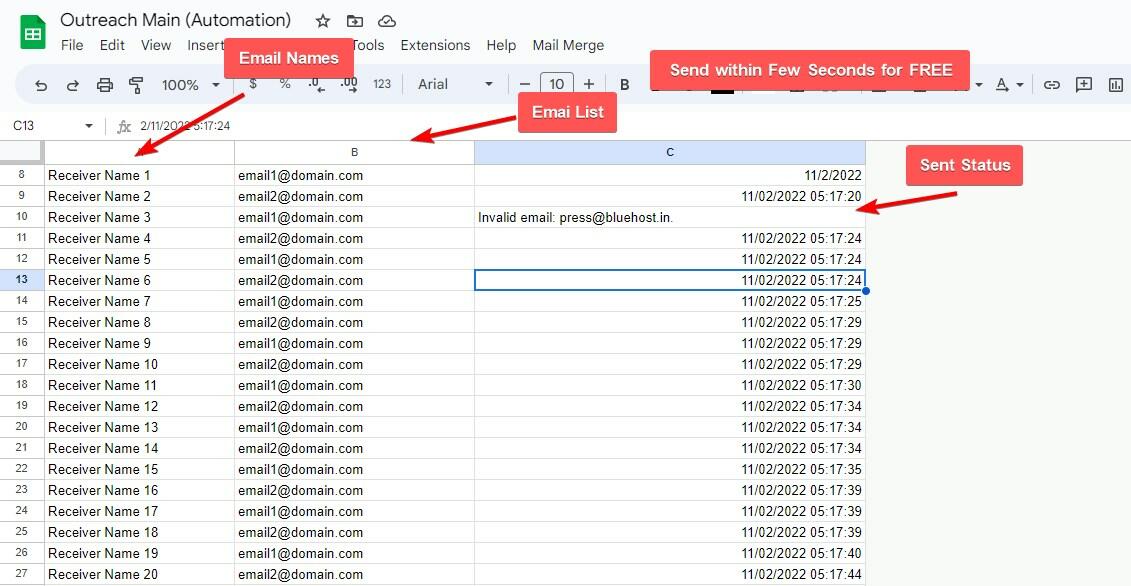Select the cell 'Receiver Name 15'
This screenshot has width=1131, height=586.
(139, 469)
